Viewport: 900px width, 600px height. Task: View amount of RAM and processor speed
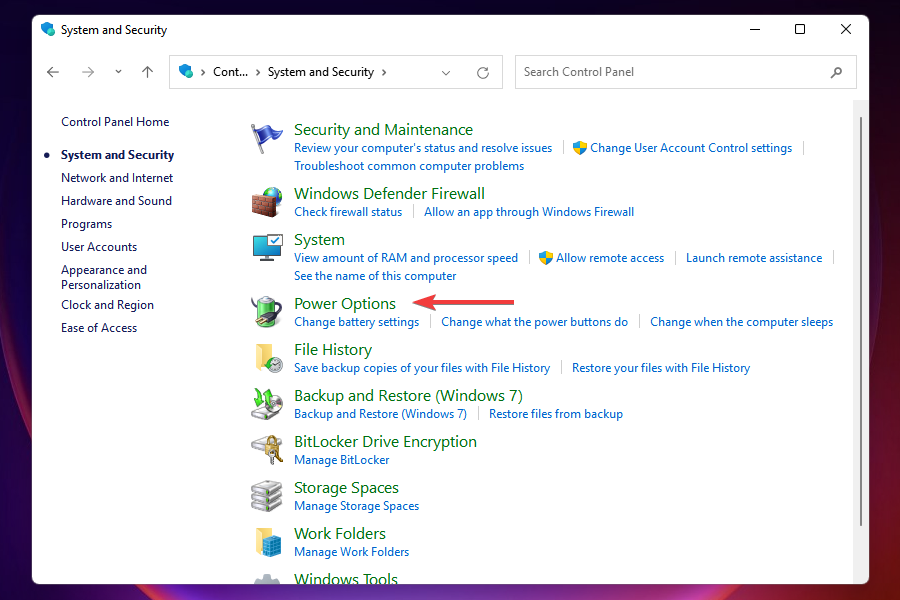click(406, 258)
